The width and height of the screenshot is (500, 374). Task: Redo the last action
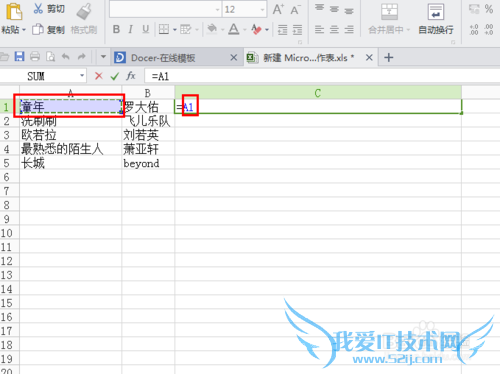point(81,57)
